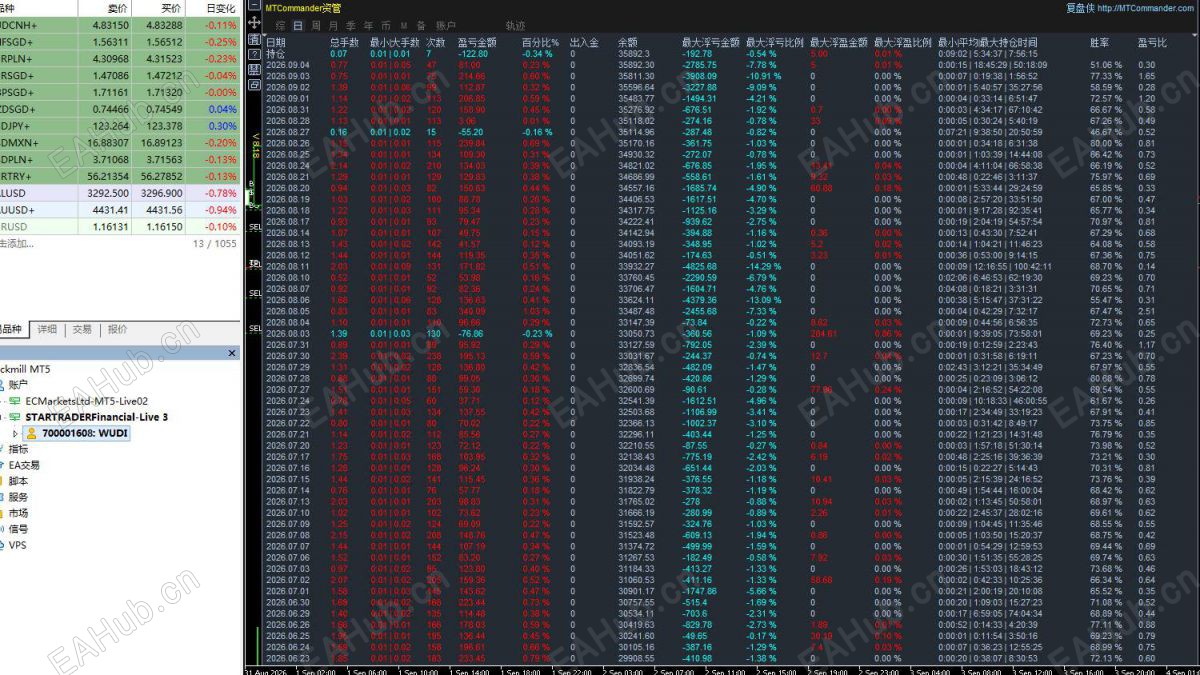
Task: Click the question mark help icon
Action: [x=254, y=55]
